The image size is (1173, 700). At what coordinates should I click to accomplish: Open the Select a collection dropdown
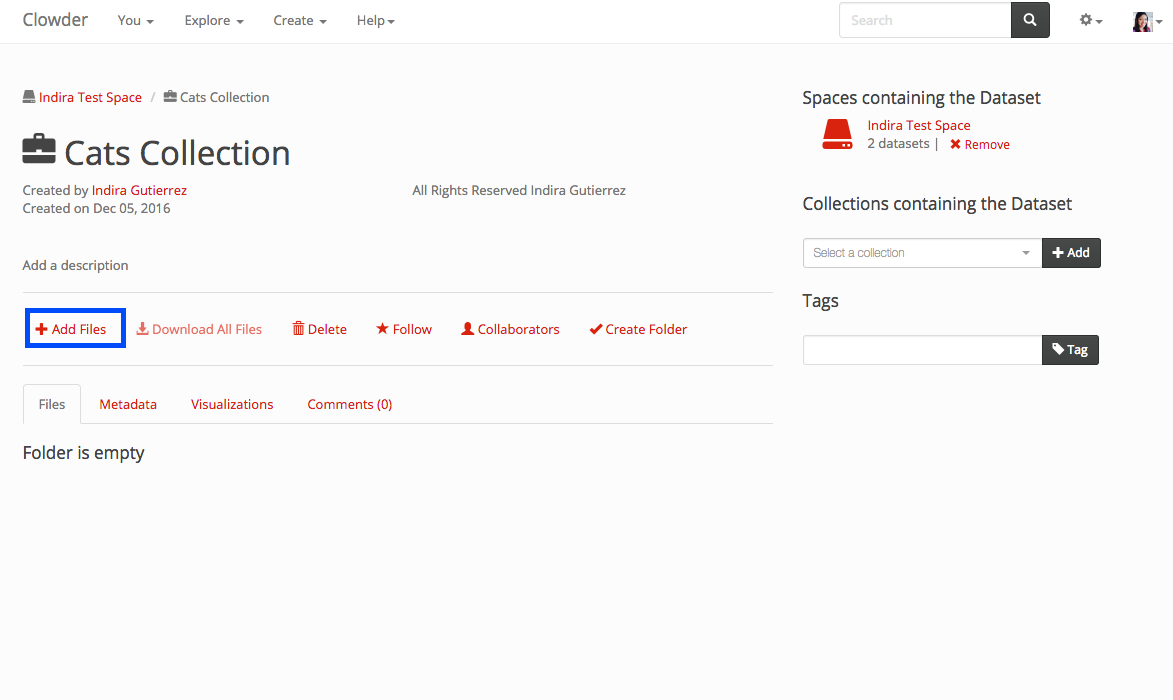(921, 253)
